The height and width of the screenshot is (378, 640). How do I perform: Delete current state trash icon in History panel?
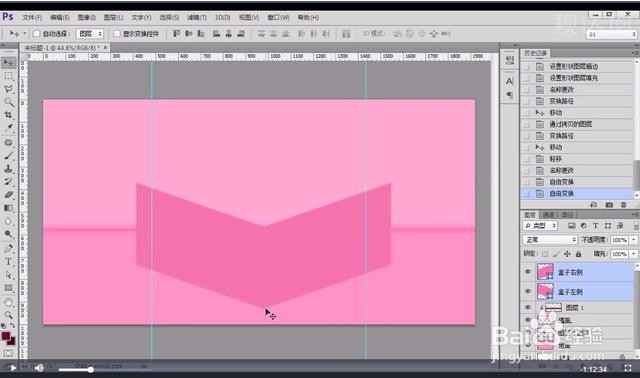point(623,205)
